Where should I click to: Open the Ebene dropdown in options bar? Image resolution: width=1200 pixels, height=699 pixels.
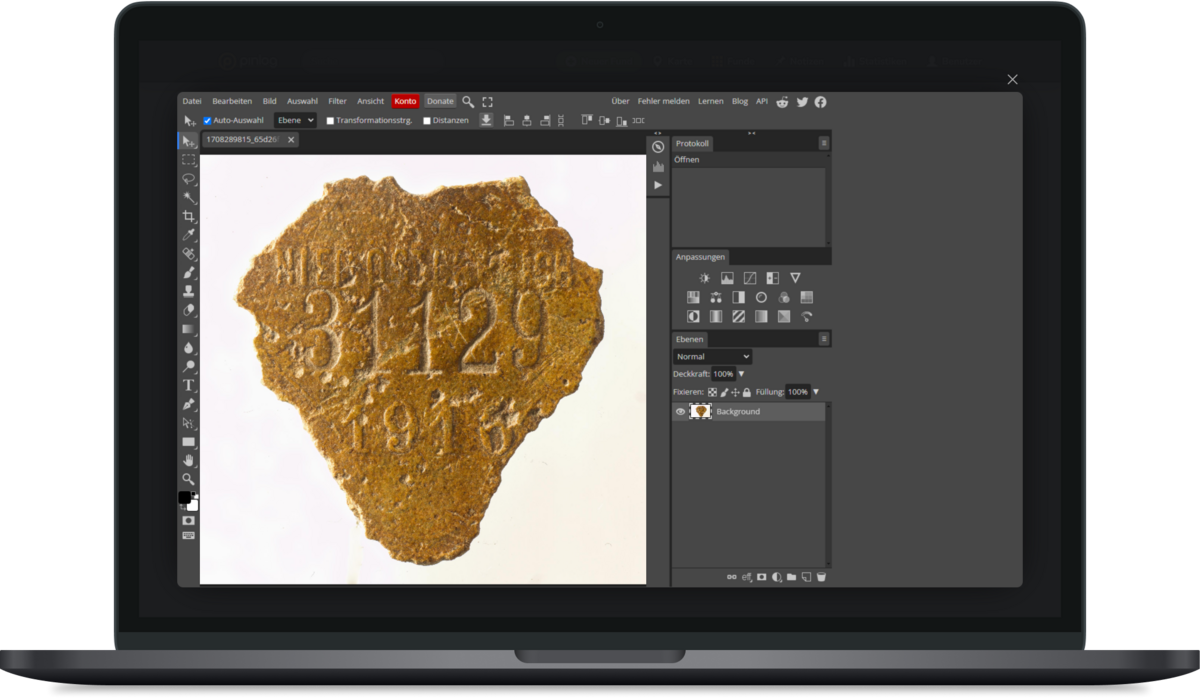tap(295, 120)
